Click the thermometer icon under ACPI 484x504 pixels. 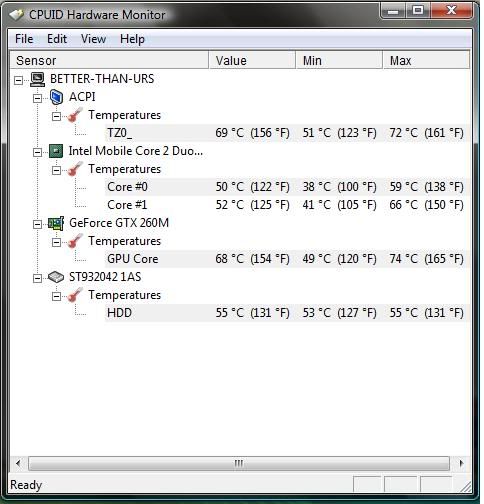75,115
